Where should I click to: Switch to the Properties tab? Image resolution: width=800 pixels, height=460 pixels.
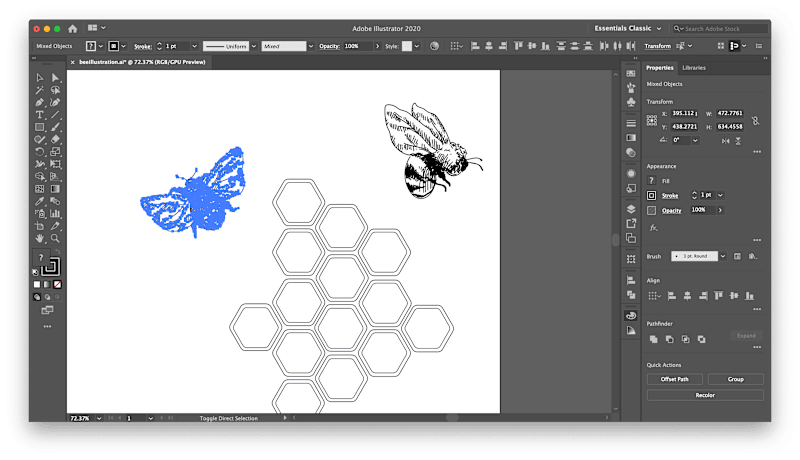coord(659,68)
